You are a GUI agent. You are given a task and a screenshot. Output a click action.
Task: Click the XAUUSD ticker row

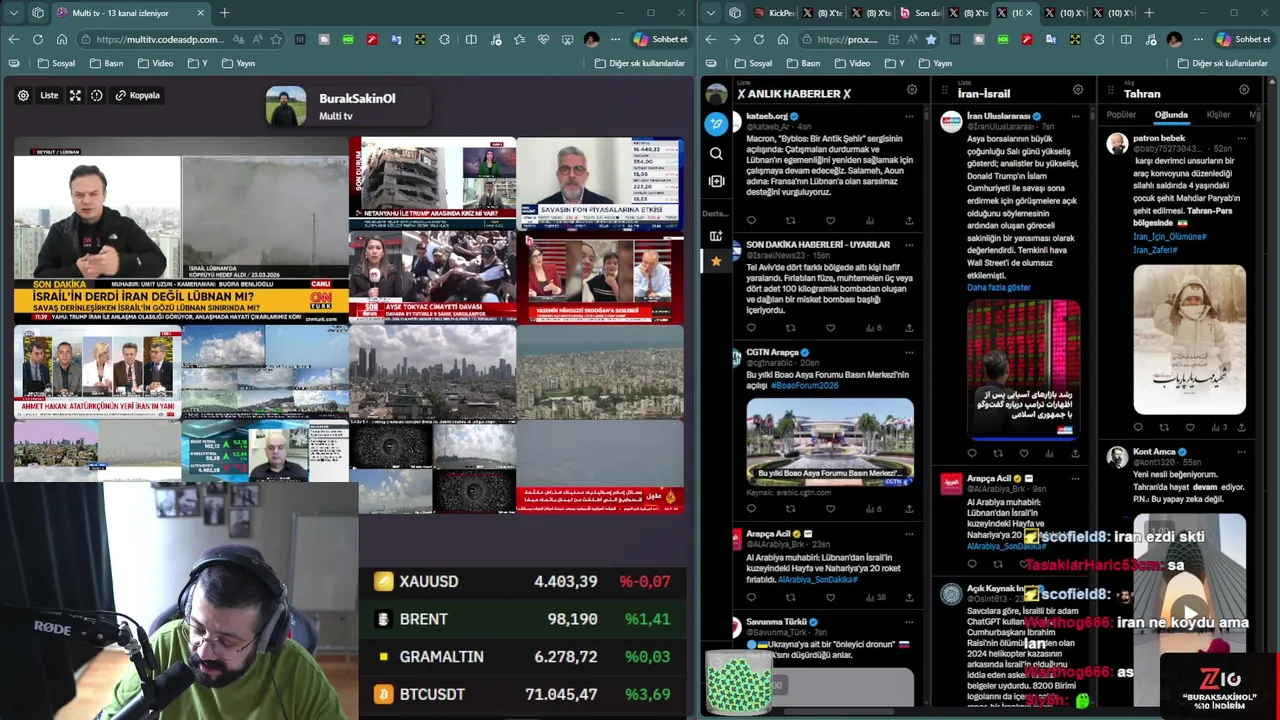(x=523, y=581)
